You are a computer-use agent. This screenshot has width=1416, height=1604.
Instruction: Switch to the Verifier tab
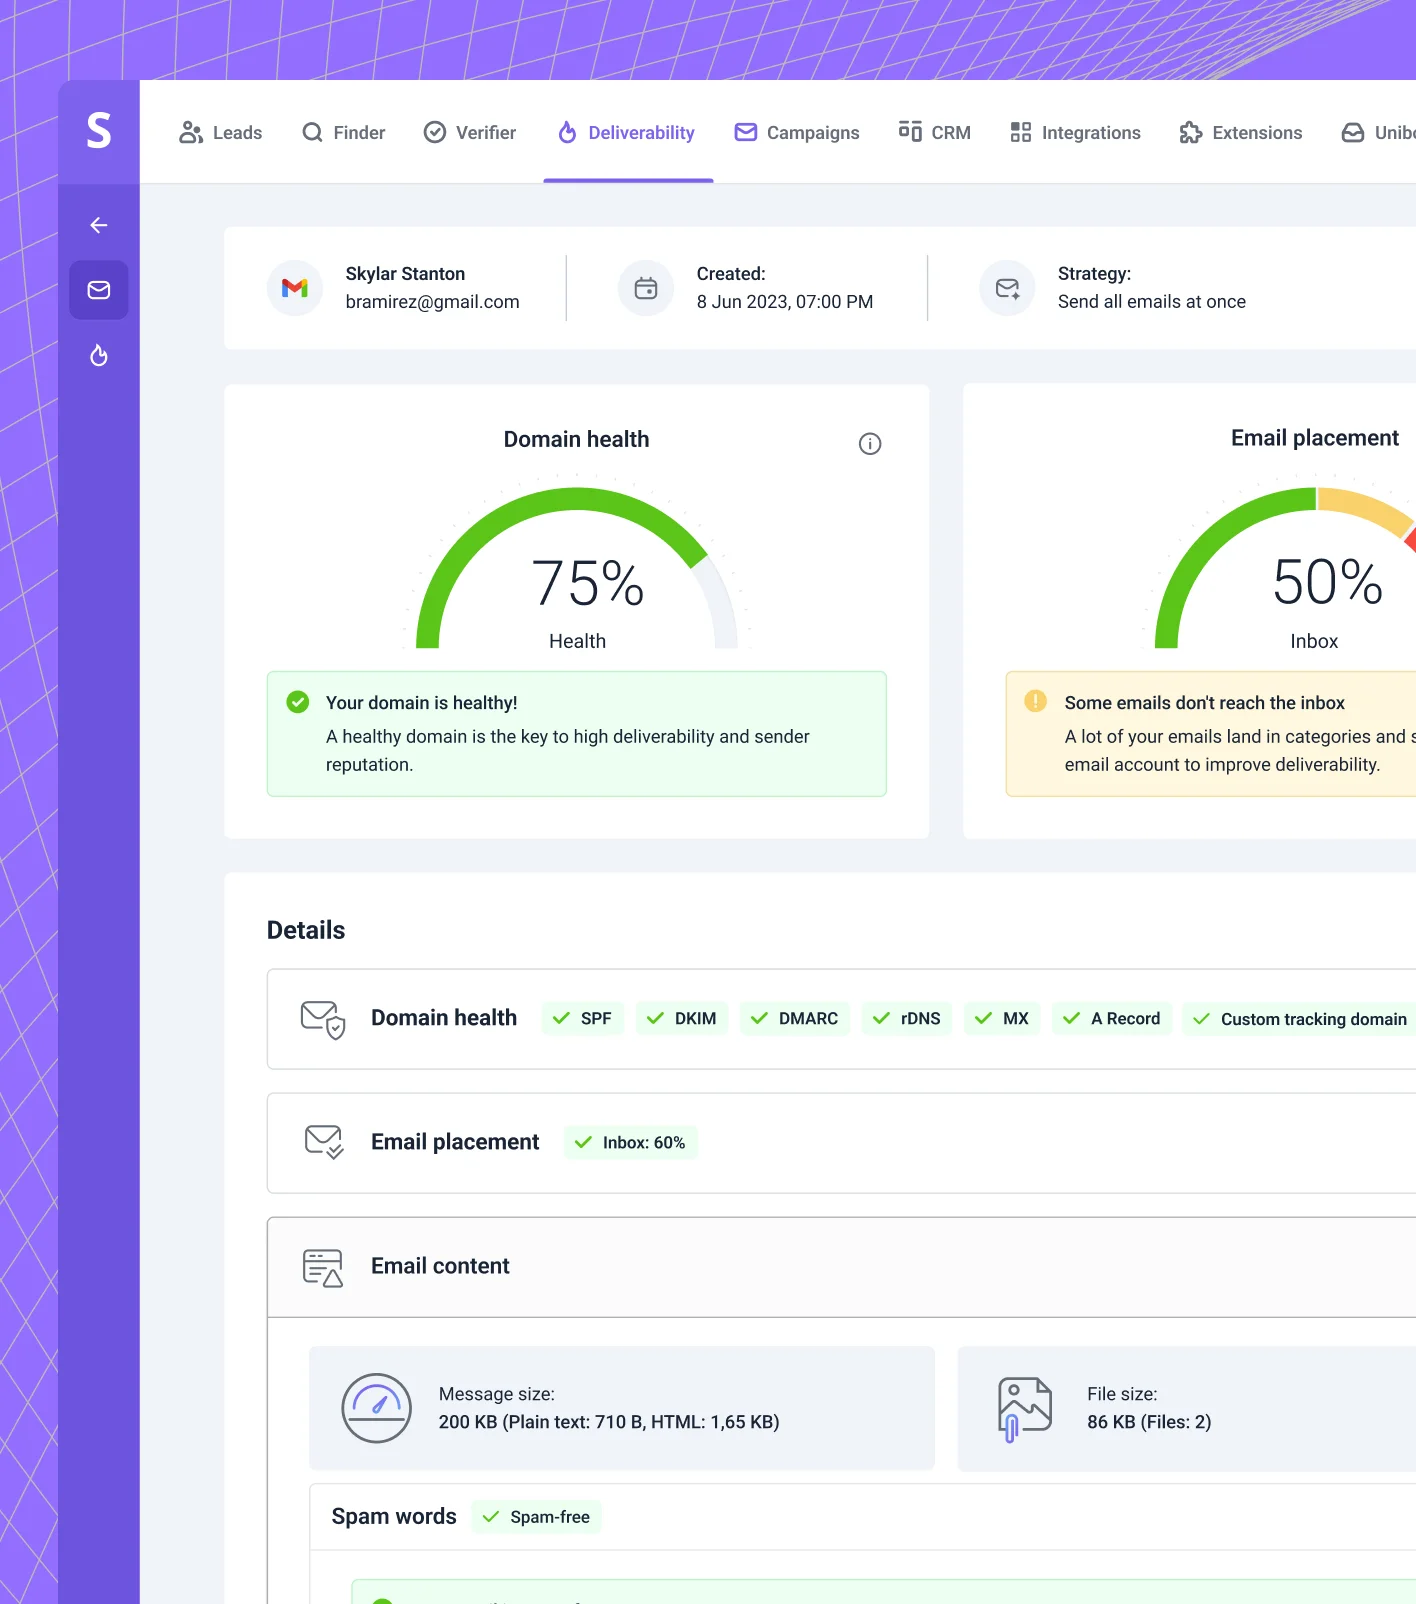pos(470,133)
